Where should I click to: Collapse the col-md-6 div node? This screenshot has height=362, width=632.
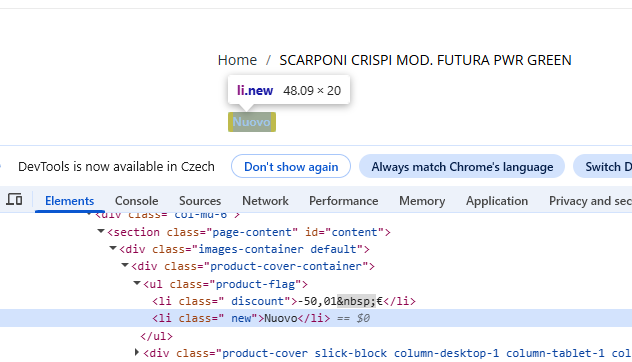click(89, 214)
